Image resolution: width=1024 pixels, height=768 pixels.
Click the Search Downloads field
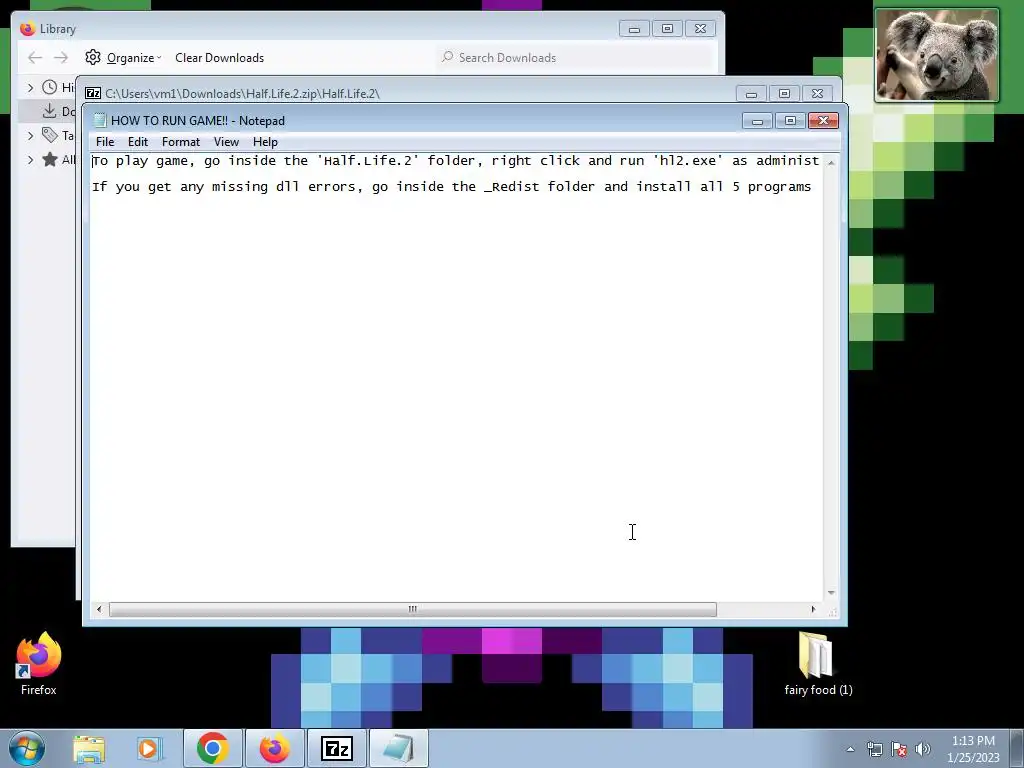coord(575,57)
